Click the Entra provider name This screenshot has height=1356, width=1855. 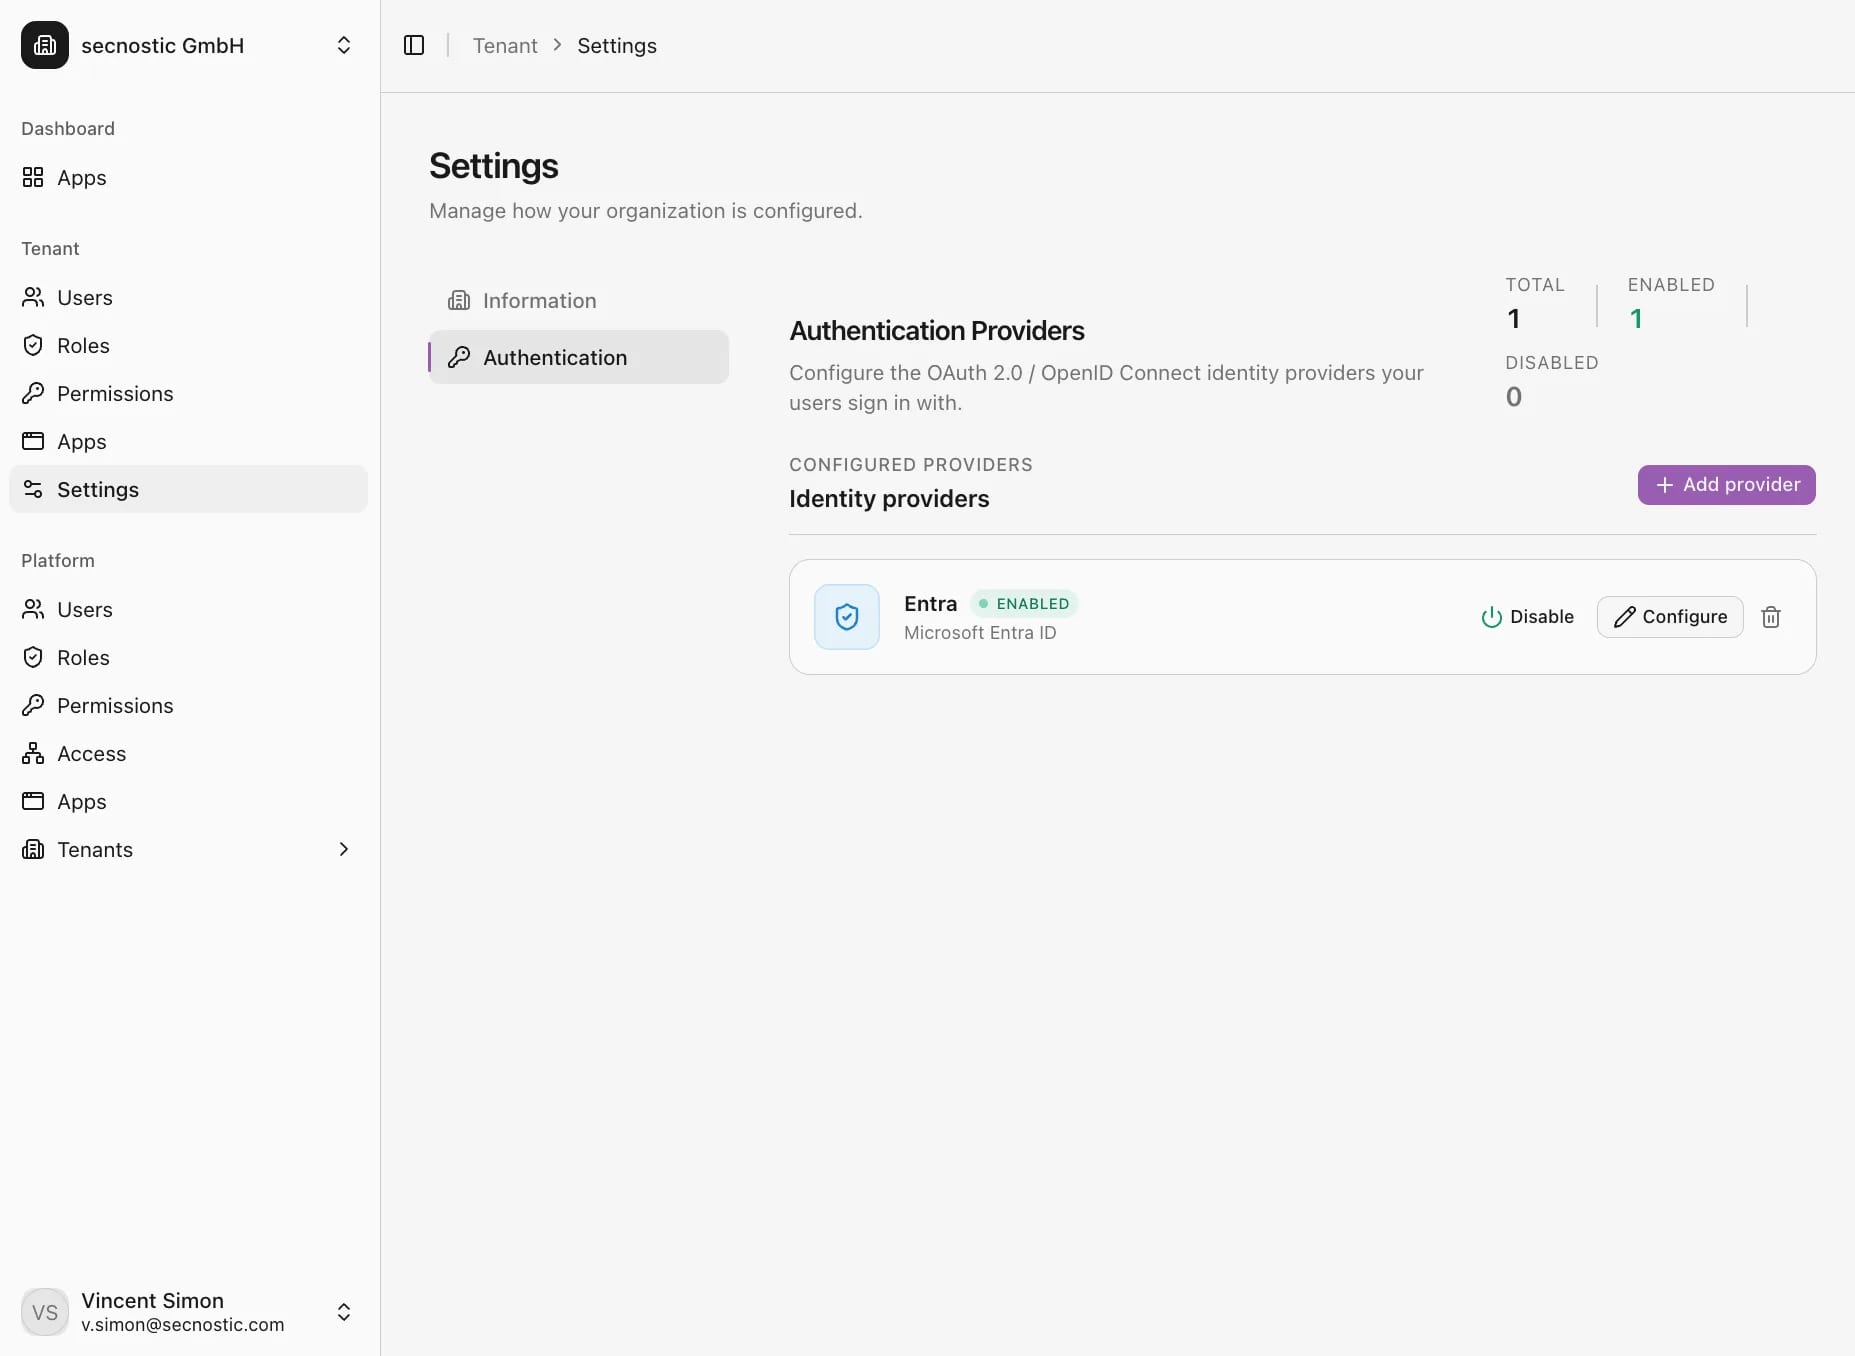click(x=930, y=603)
